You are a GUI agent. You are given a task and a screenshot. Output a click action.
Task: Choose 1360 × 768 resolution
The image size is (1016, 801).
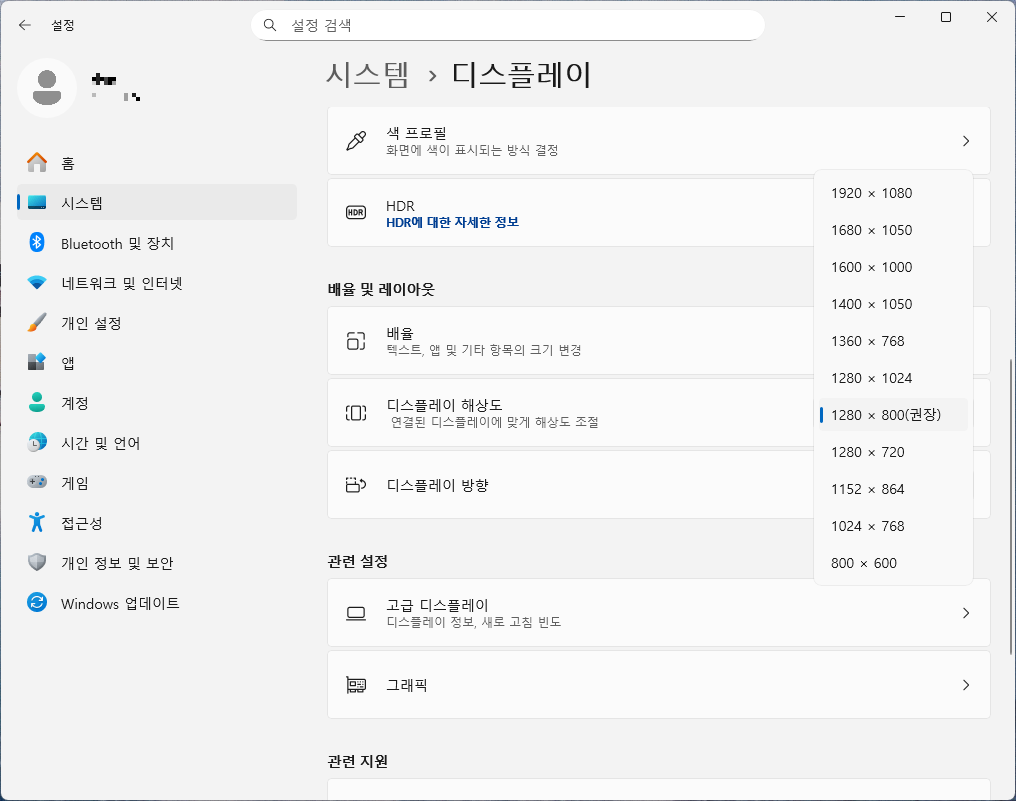[894, 341]
